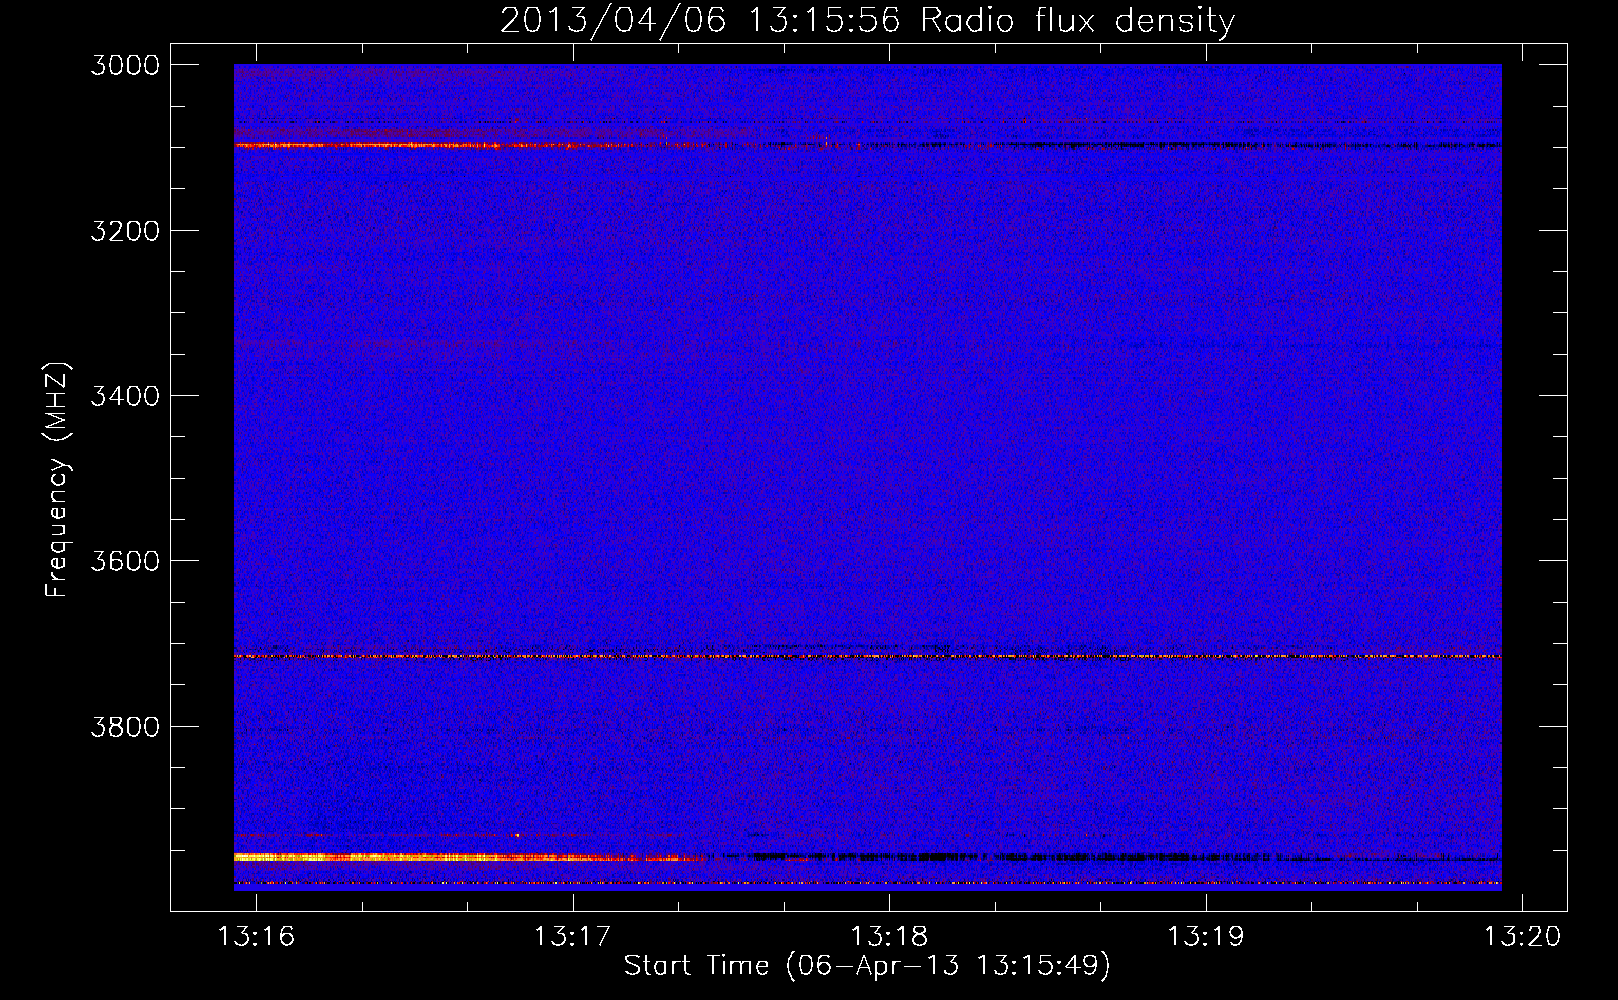The height and width of the screenshot is (1000, 1618).
Task: Click the 3800 frequency axis label
Action: (125, 726)
